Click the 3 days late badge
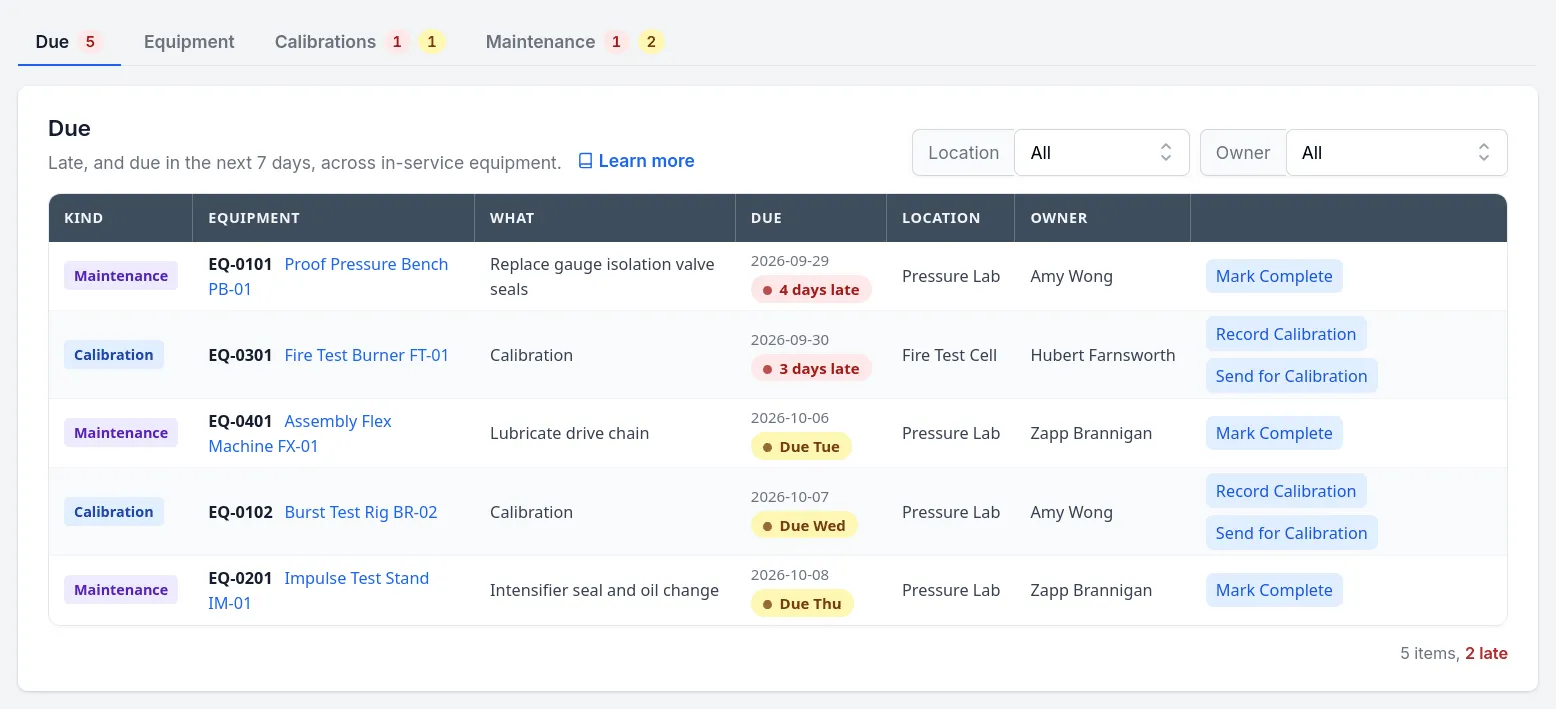 (811, 369)
